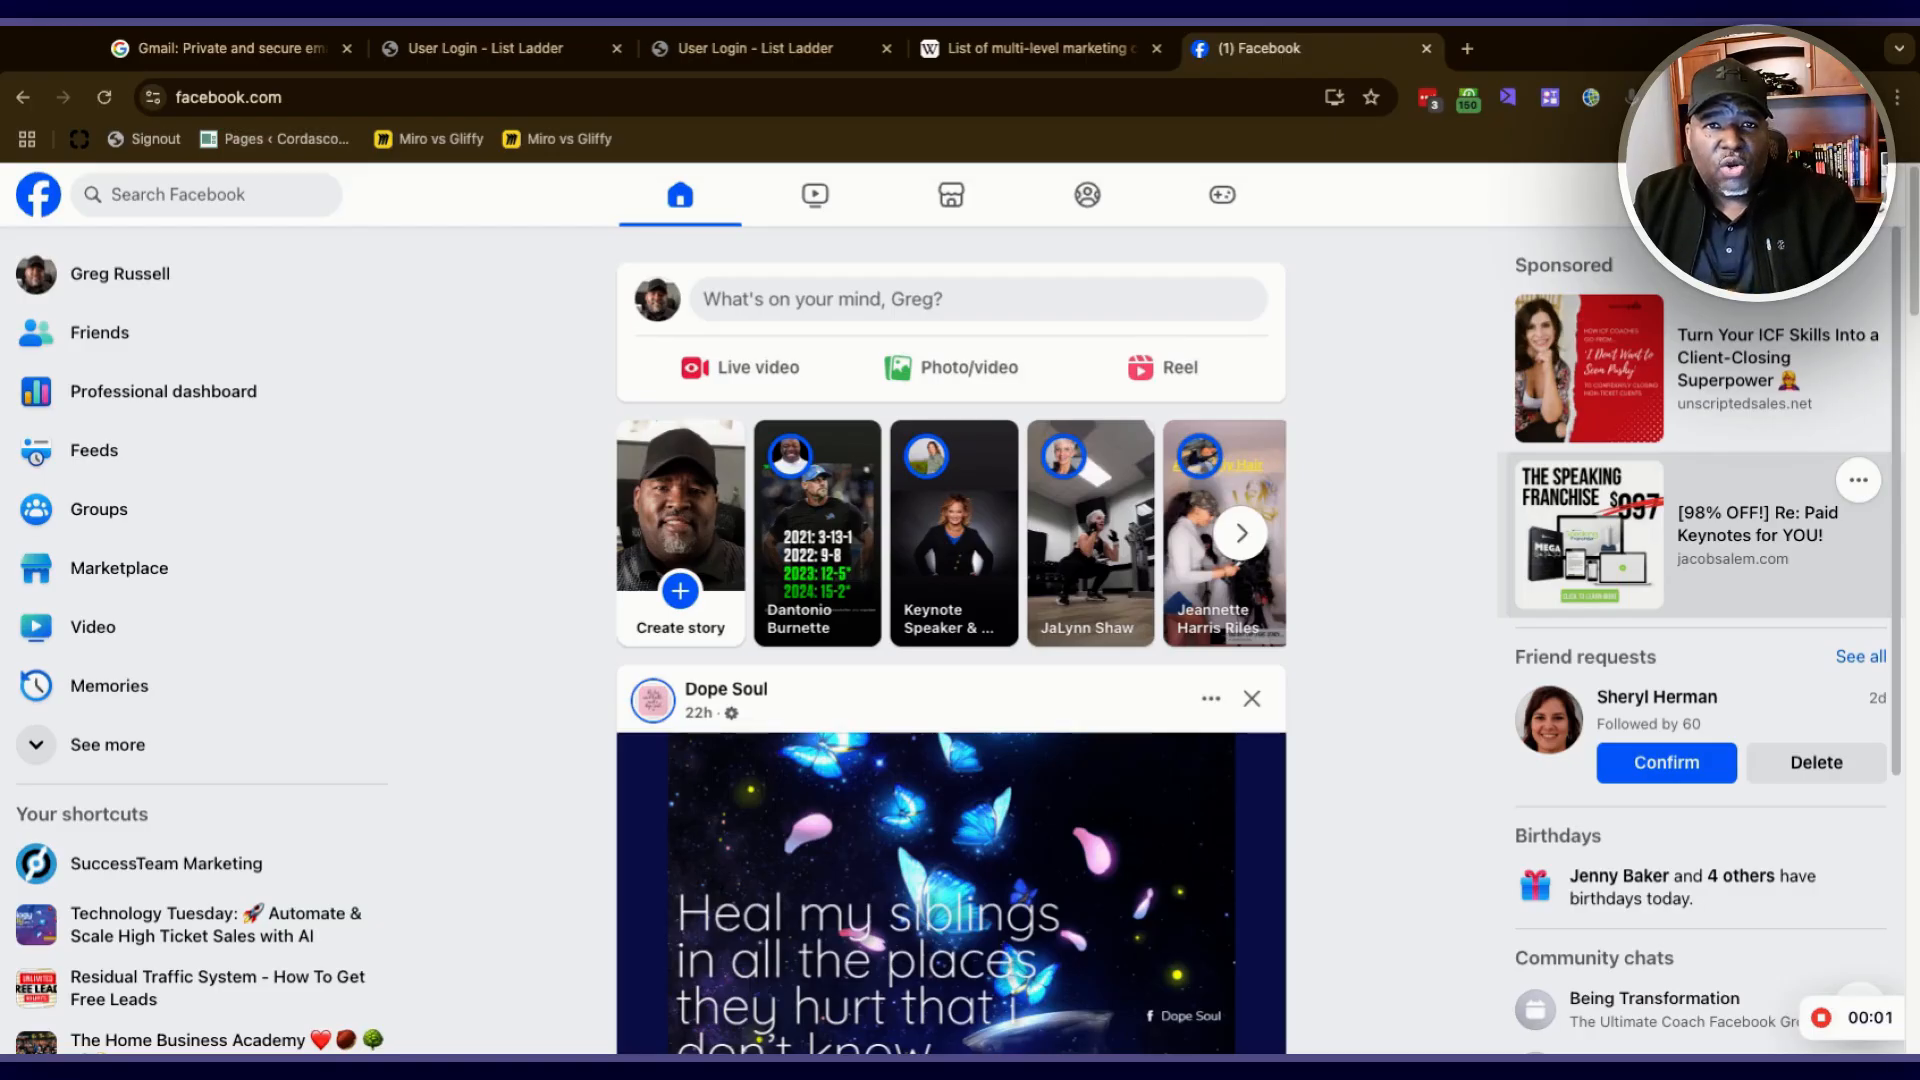Open a new browser tab

(x=1467, y=48)
